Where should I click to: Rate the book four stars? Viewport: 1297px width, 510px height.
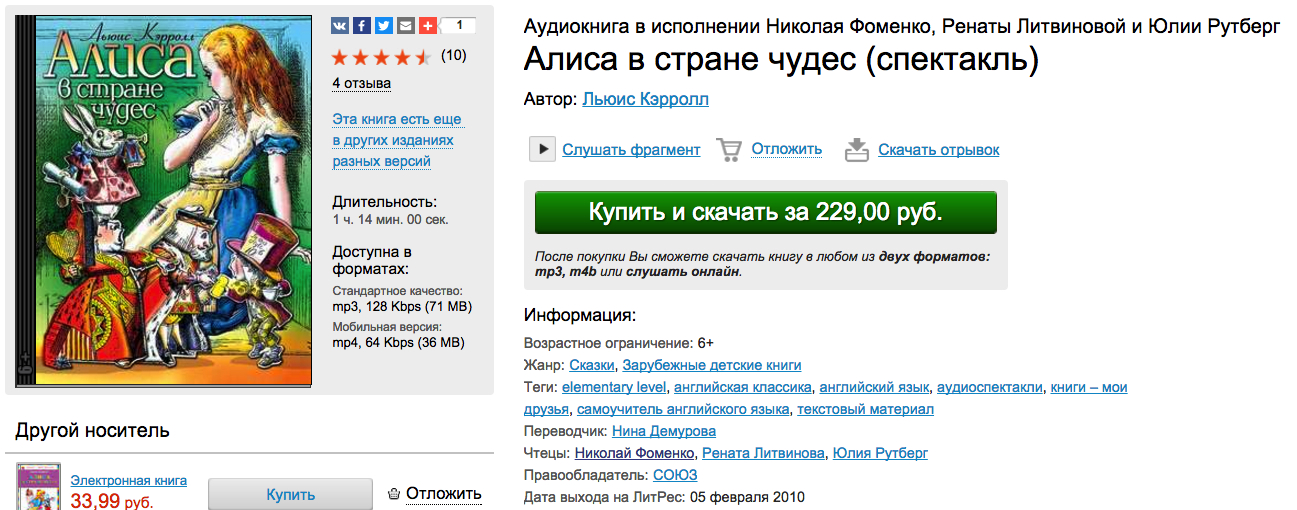coord(403,56)
